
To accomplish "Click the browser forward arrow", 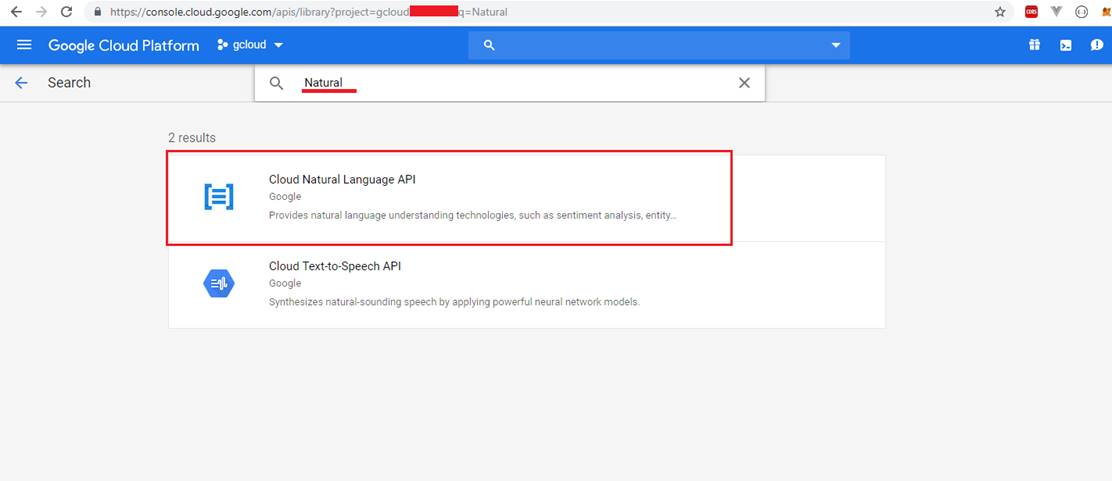I will tap(41, 12).
